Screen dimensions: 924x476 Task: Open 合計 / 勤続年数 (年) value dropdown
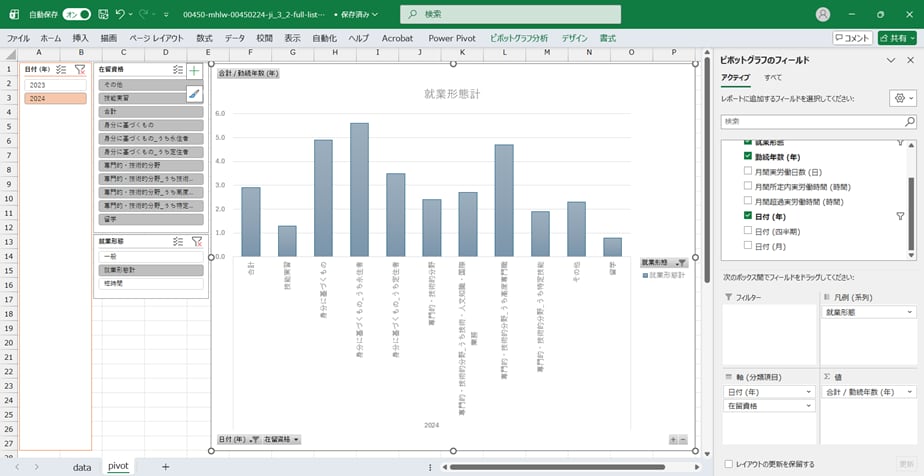click(909, 393)
